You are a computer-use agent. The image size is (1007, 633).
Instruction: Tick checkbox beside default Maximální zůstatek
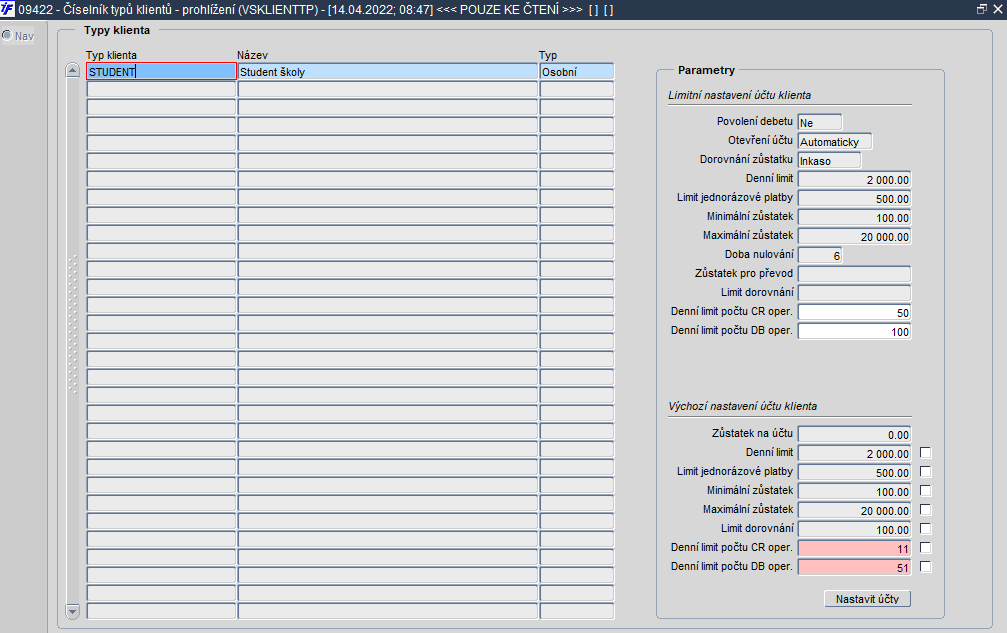coord(925,510)
